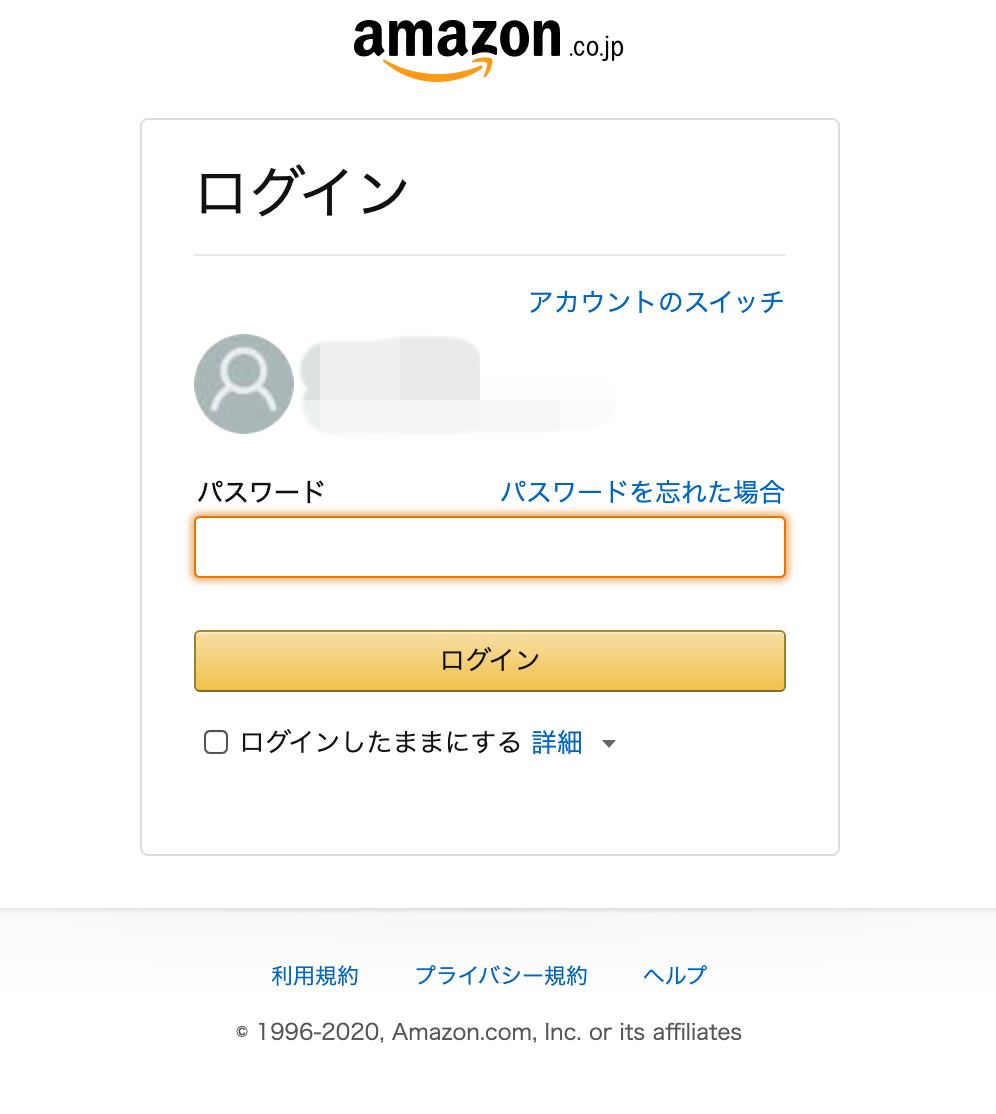Open the プライバシー規約 footer link
This screenshot has width=996, height=1114.
pos(501,976)
